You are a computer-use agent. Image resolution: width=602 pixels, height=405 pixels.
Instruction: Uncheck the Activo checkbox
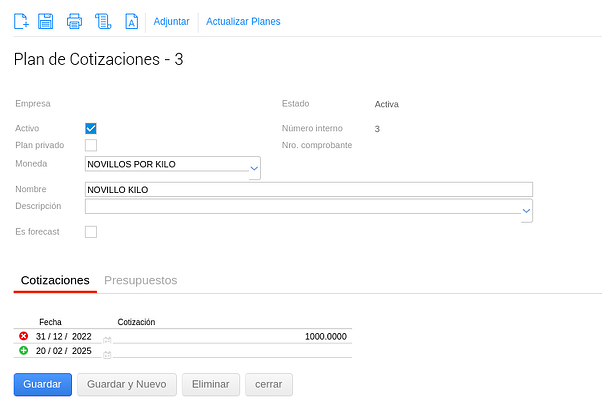coord(91,128)
